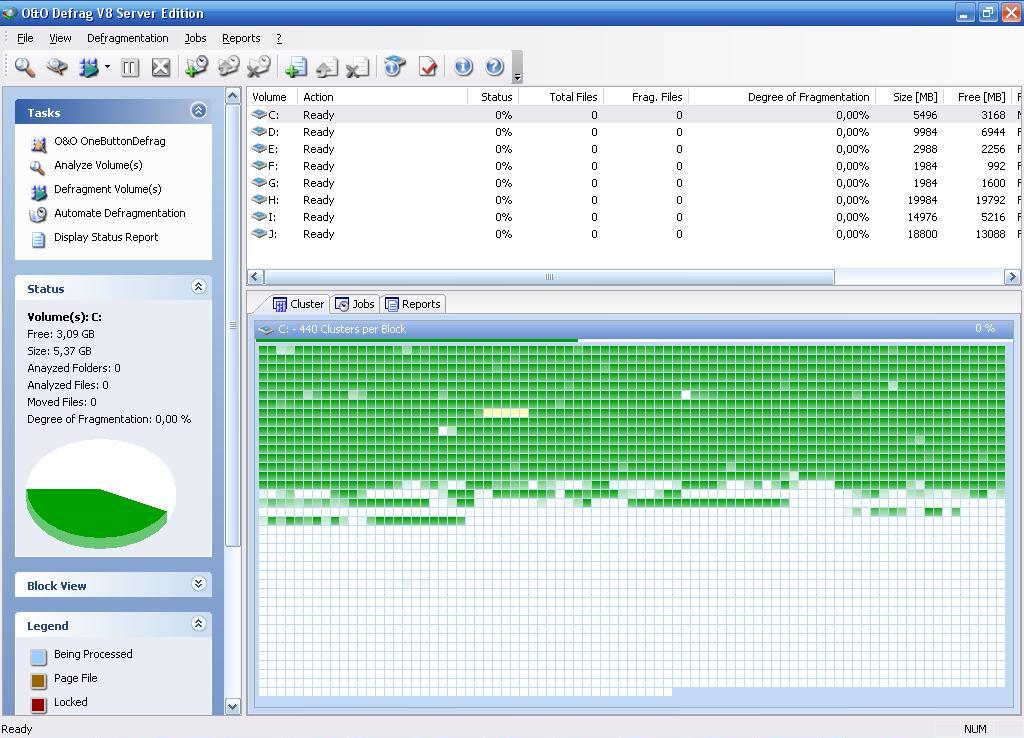
Task: Open the defragmentation method dropdown arrow
Action: point(107,67)
